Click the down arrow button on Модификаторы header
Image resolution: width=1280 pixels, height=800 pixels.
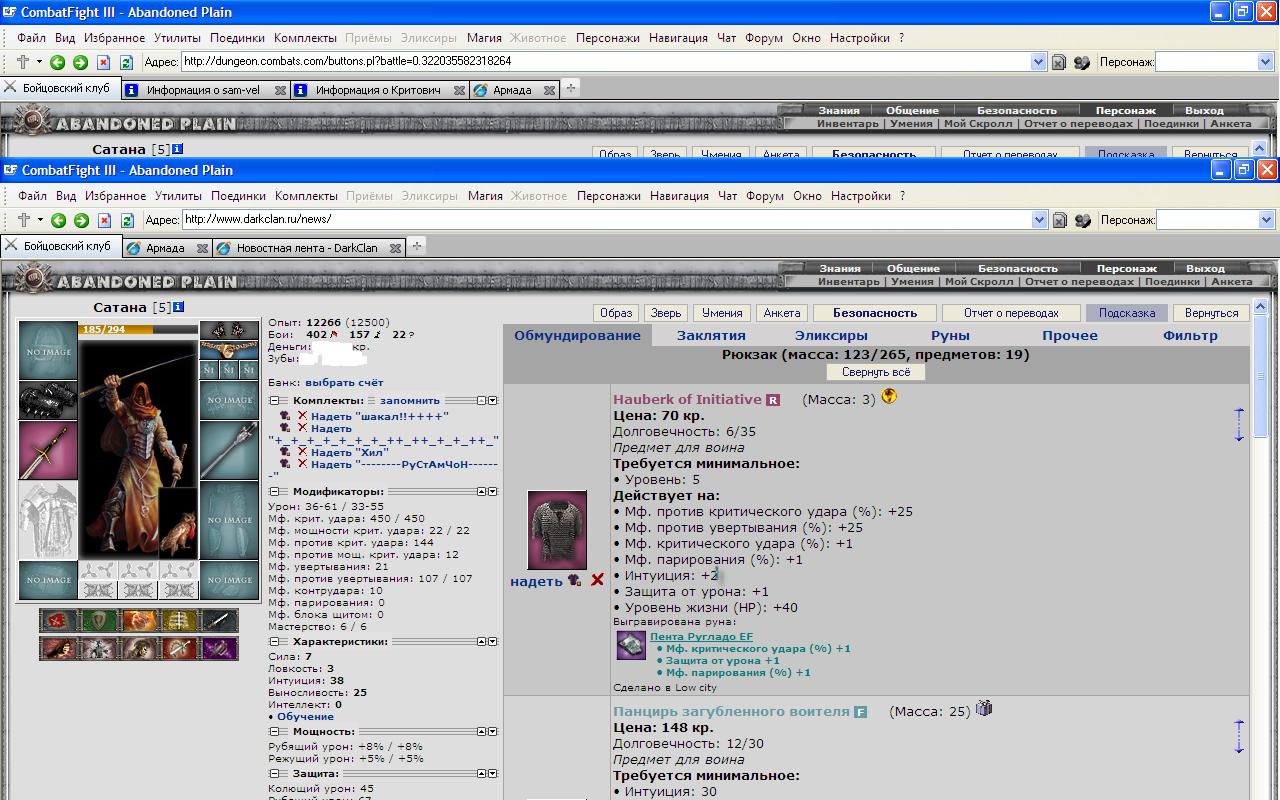coord(492,492)
